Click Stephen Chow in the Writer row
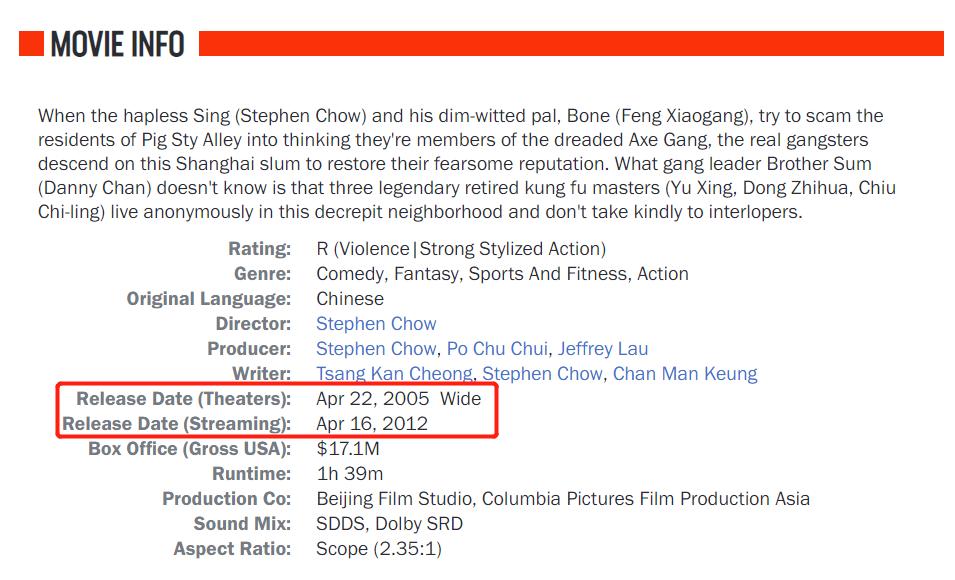Viewport: 955px width, 580px height. pos(543,374)
